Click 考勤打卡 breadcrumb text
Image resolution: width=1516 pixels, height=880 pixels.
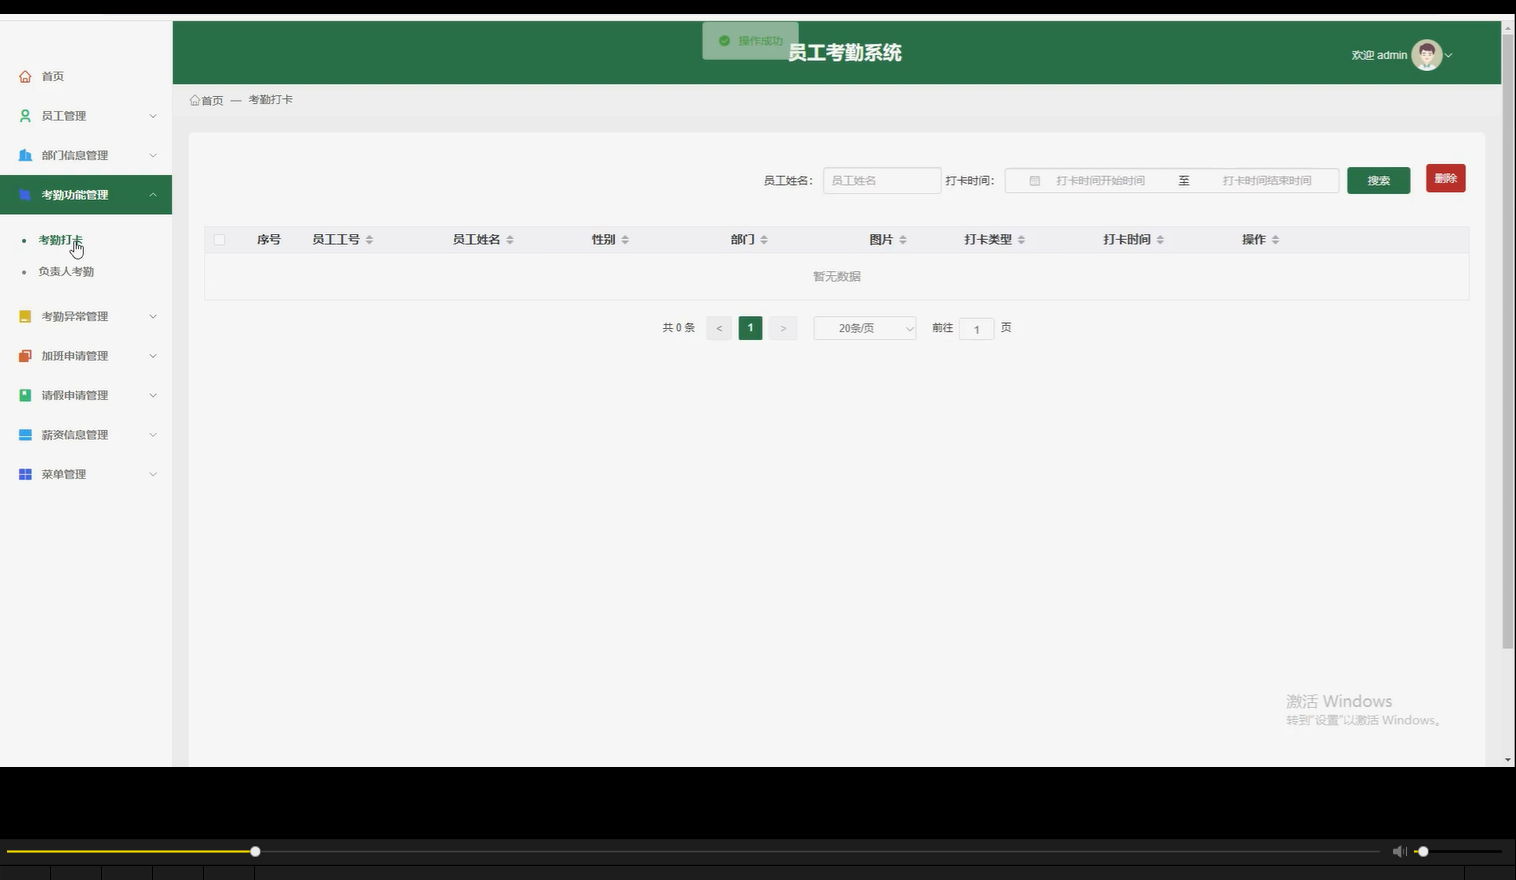click(x=270, y=100)
